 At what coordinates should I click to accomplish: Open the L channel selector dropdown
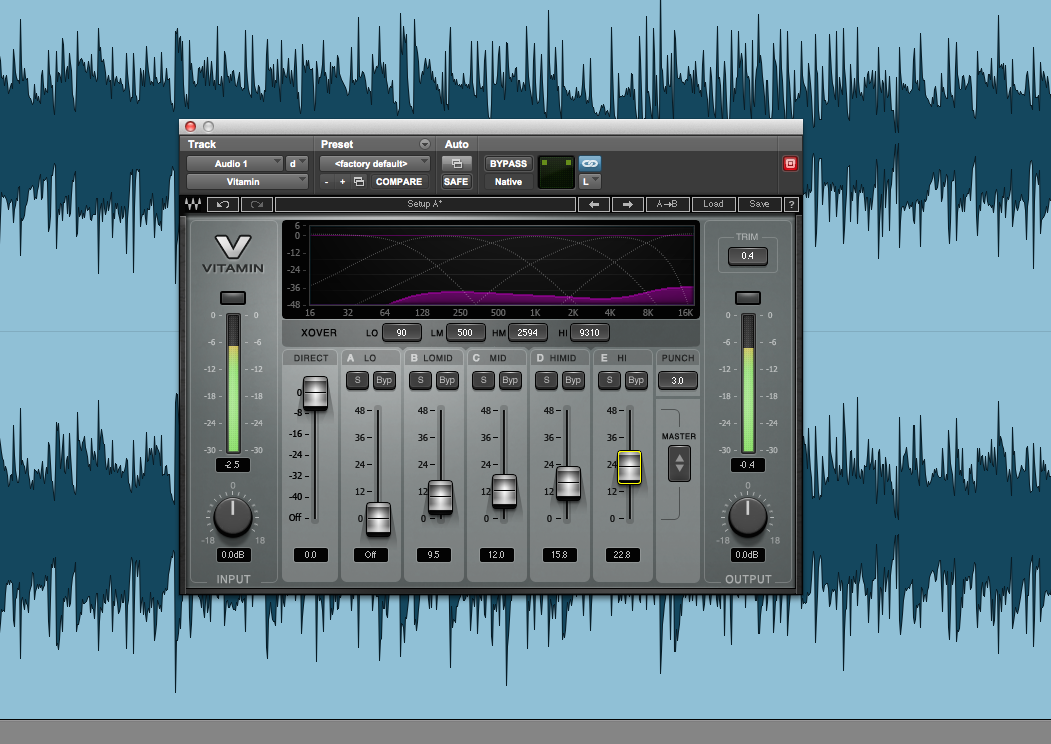(x=590, y=182)
